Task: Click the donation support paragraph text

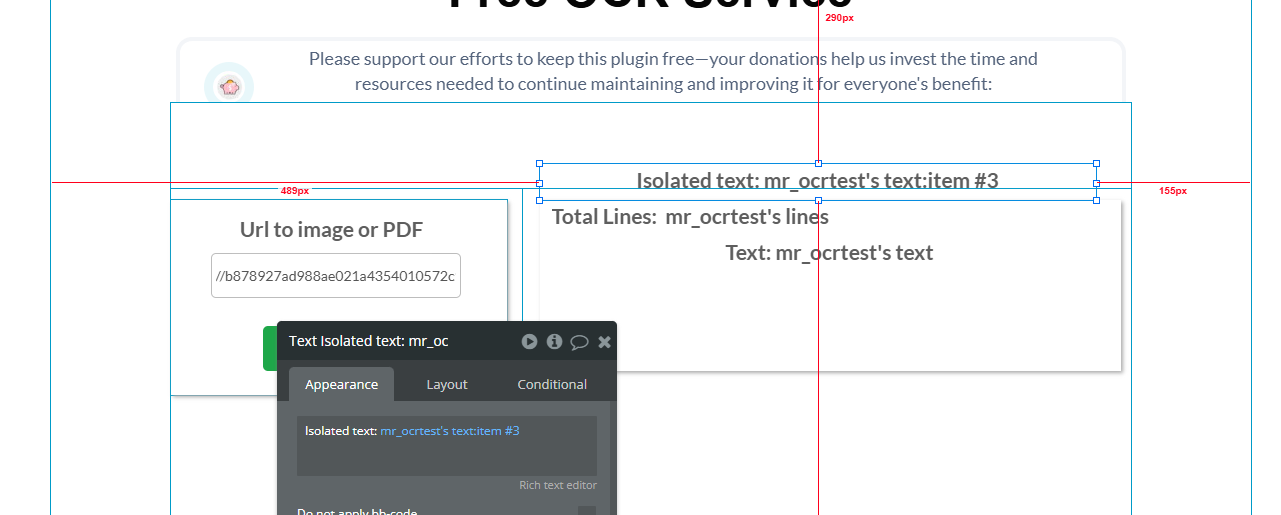Action: tap(673, 71)
